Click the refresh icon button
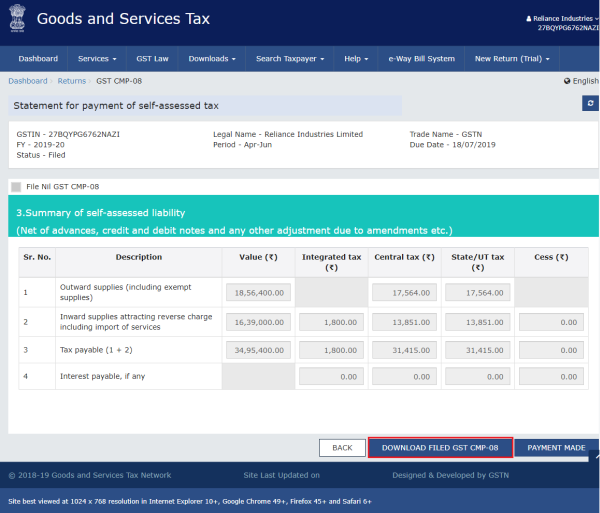The height and width of the screenshot is (513, 600). pos(590,103)
